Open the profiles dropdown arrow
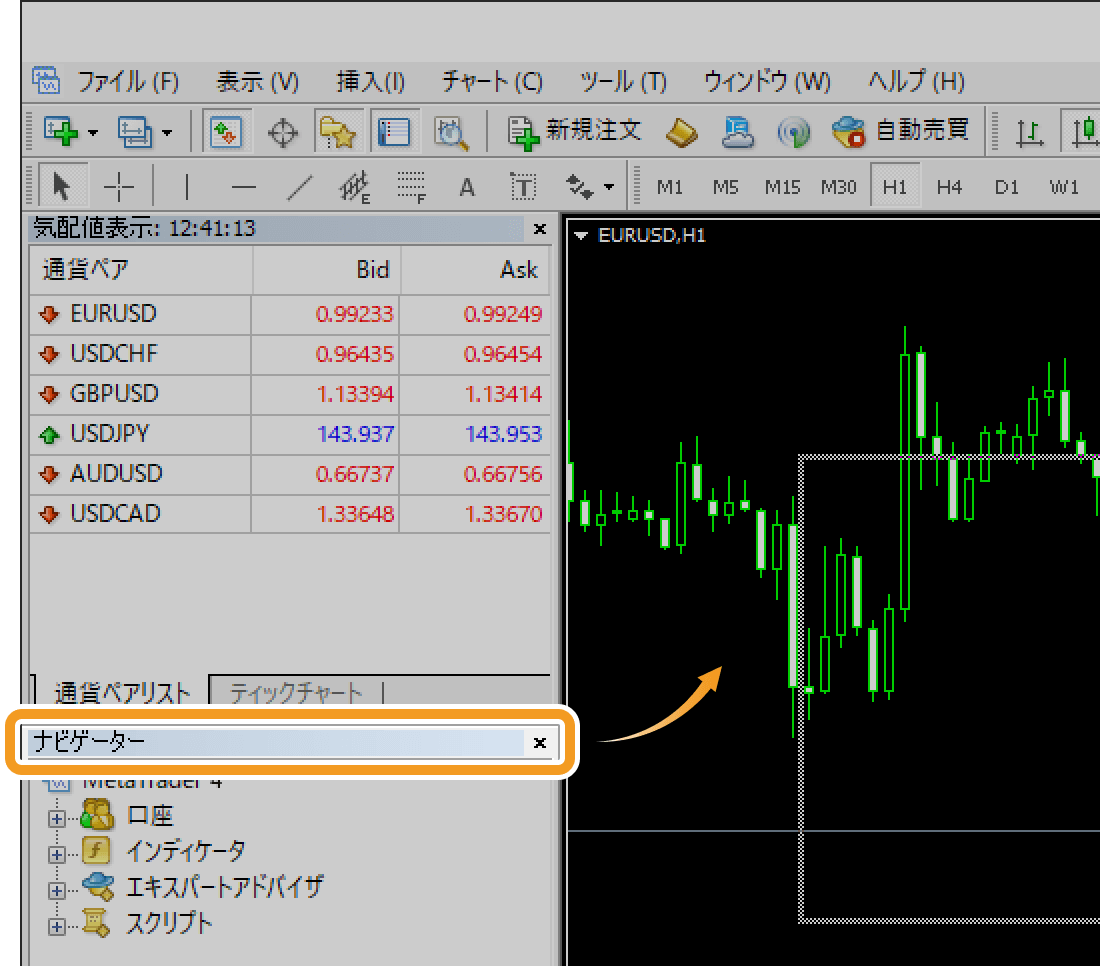1100x966 pixels. tap(167, 131)
